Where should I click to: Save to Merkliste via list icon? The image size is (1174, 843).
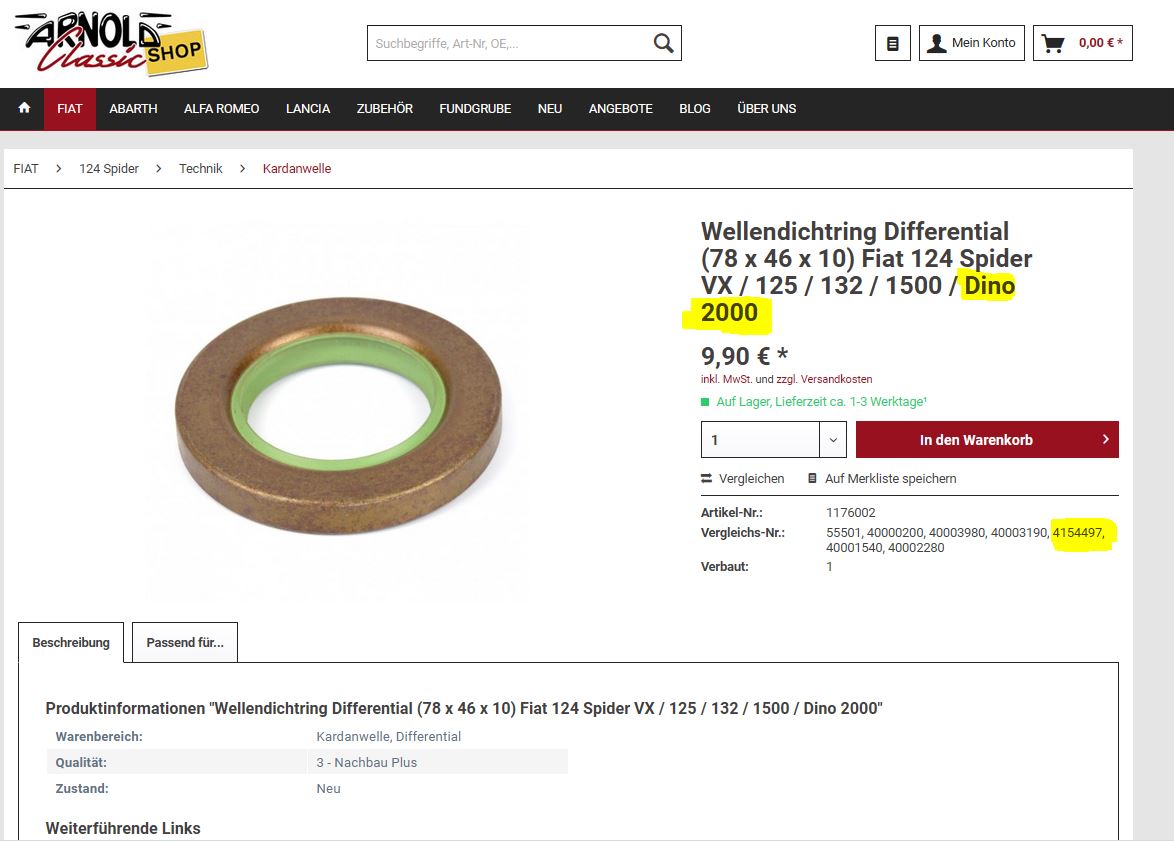812,478
